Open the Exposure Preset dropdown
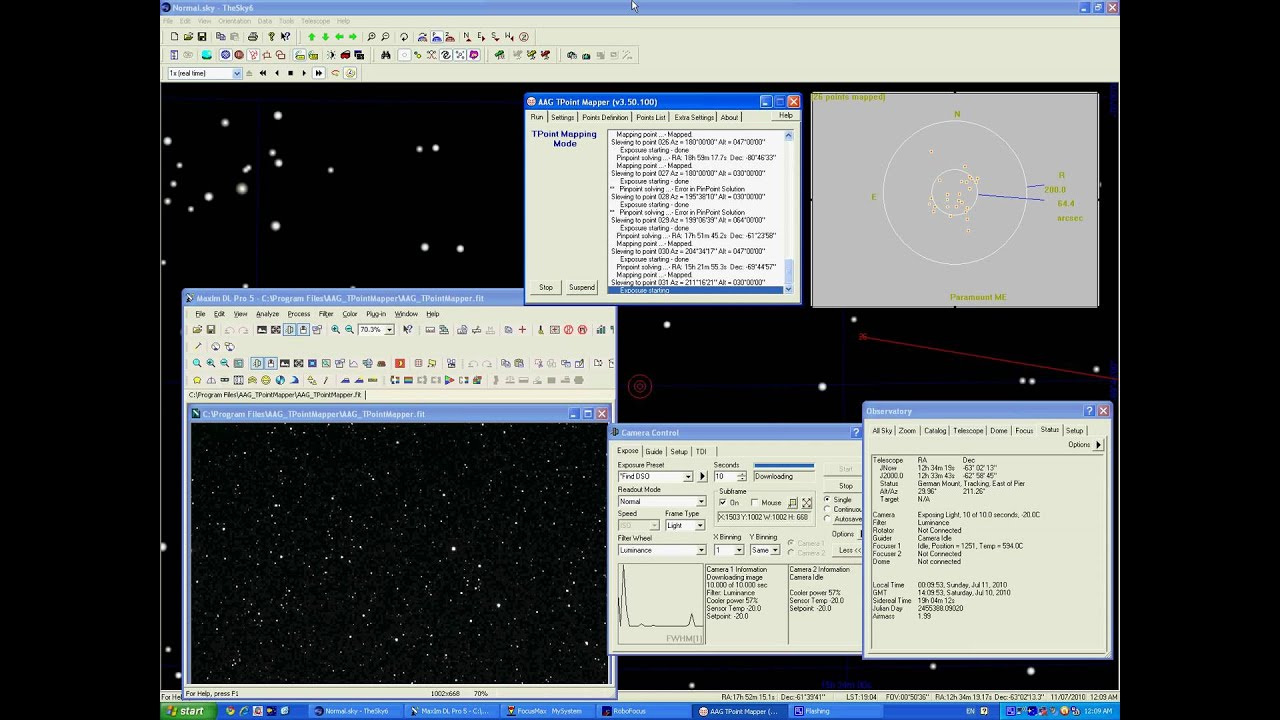The width and height of the screenshot is (1280, 720). (688, 477)
